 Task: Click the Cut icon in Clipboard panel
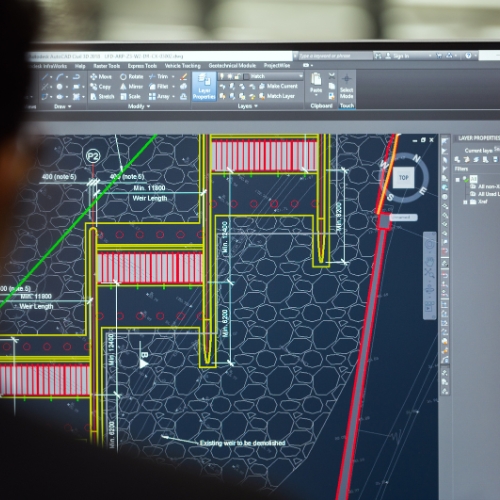332,76
